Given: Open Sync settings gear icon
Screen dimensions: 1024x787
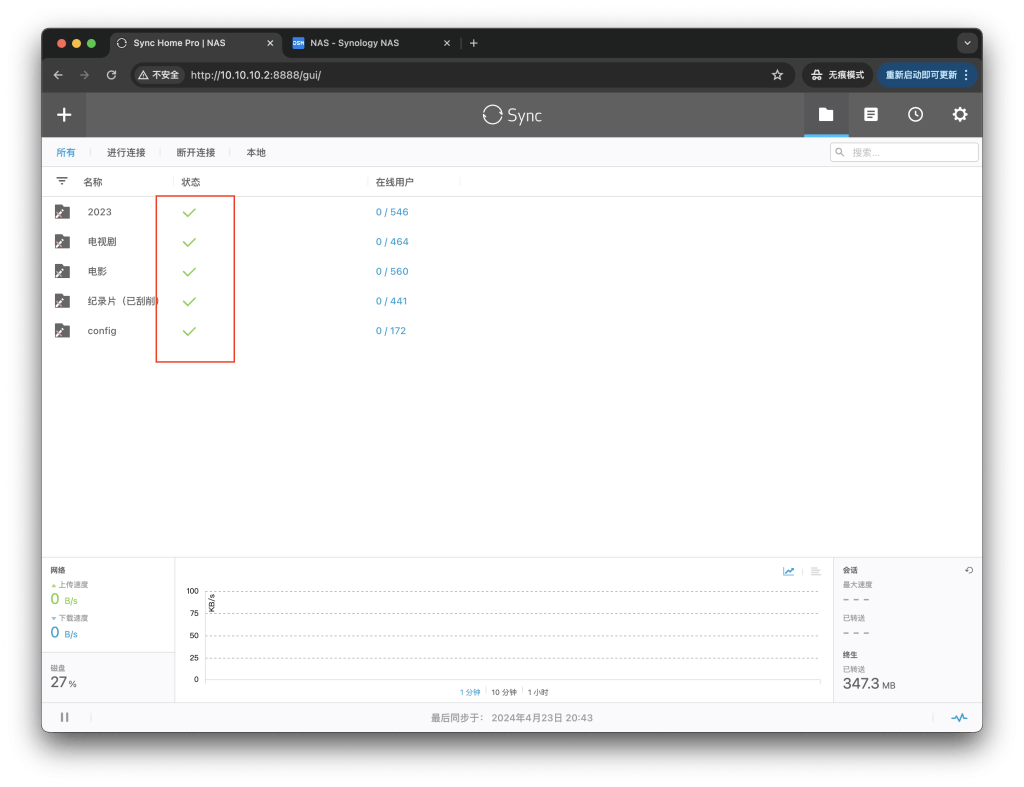Looking at the screenshot, I should (x=959, y=114).
